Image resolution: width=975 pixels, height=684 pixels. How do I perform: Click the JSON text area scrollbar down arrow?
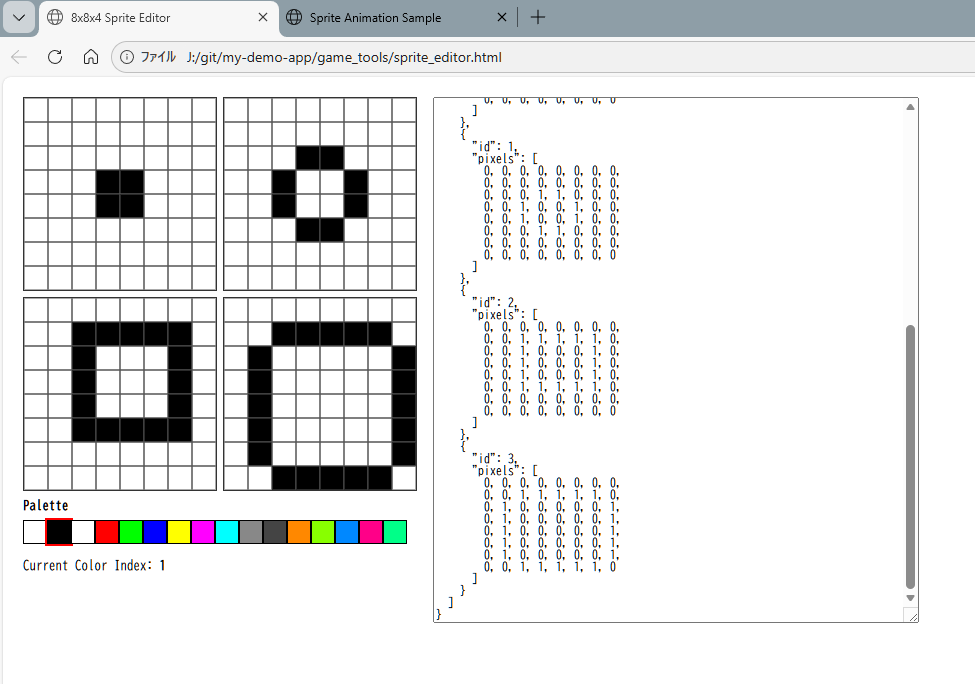(910, 598)
